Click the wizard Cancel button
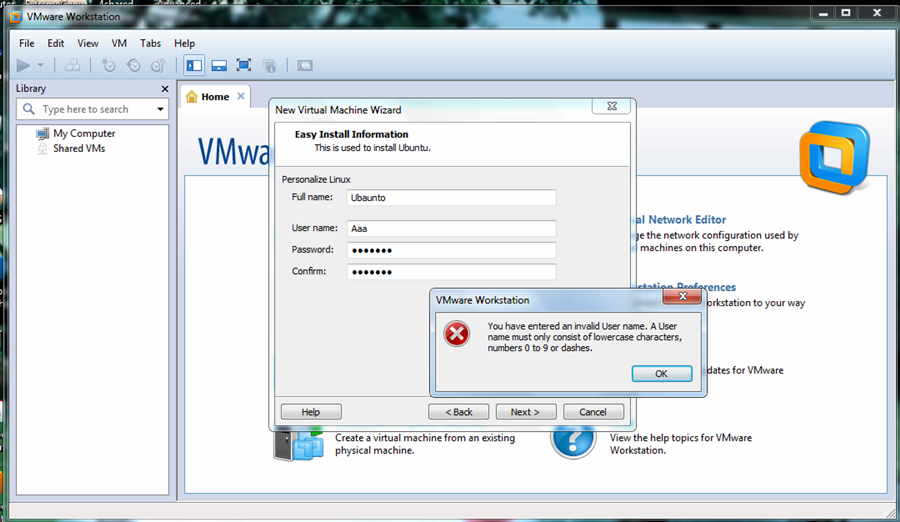 [593, 412]
